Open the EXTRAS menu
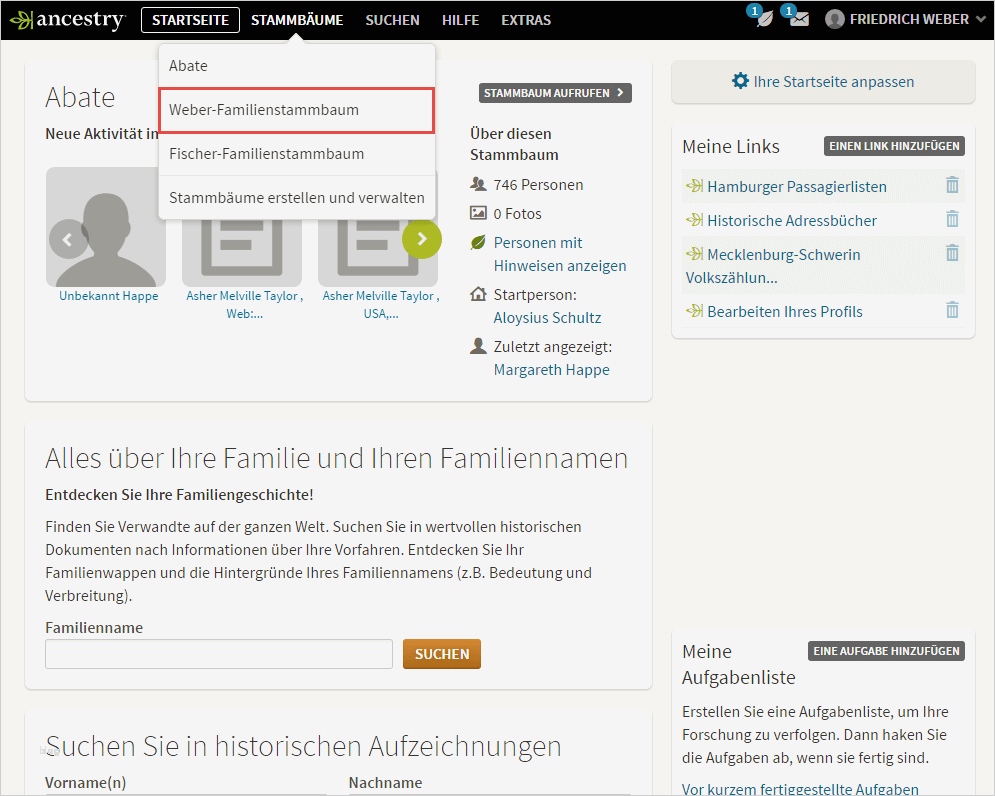Screen dimensions: 995x796 pyautogui.click(x=526, y=20)
